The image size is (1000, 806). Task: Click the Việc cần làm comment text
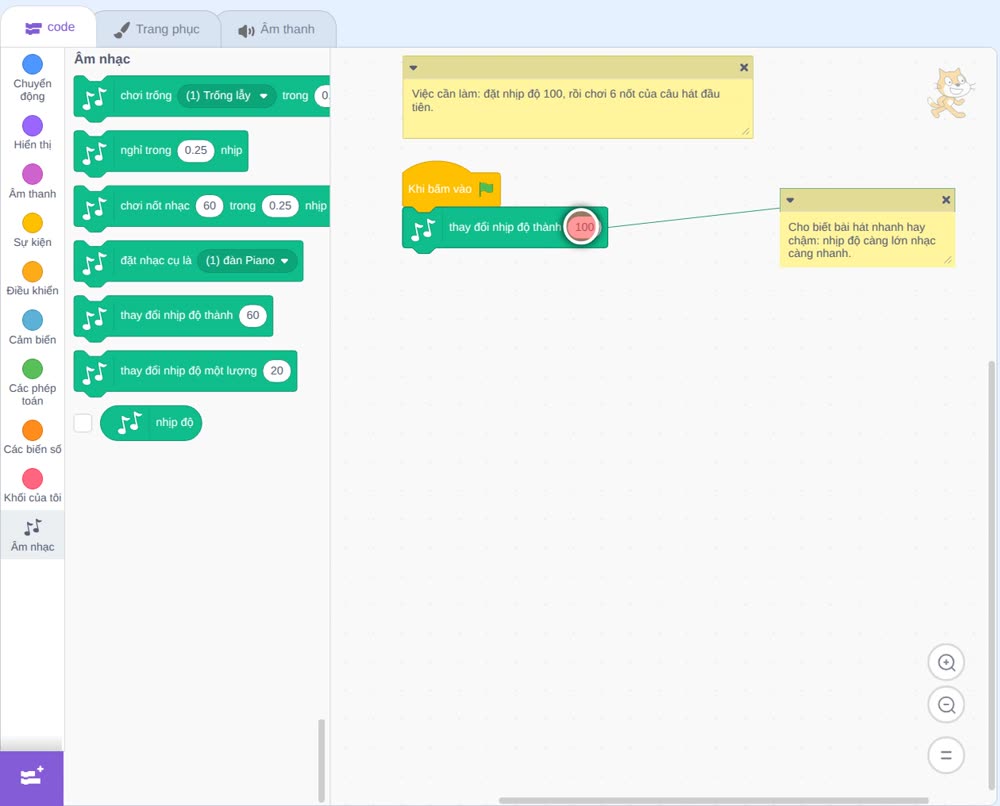pos(566,101)
